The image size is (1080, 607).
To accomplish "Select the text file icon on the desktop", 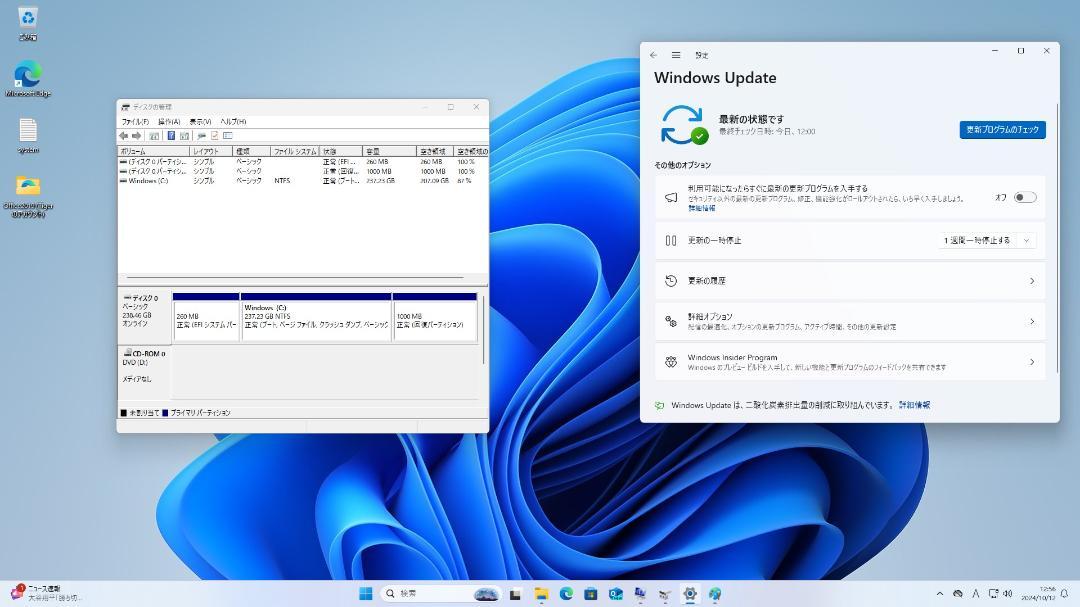I will pyautogui.click(x=28, y=136).
